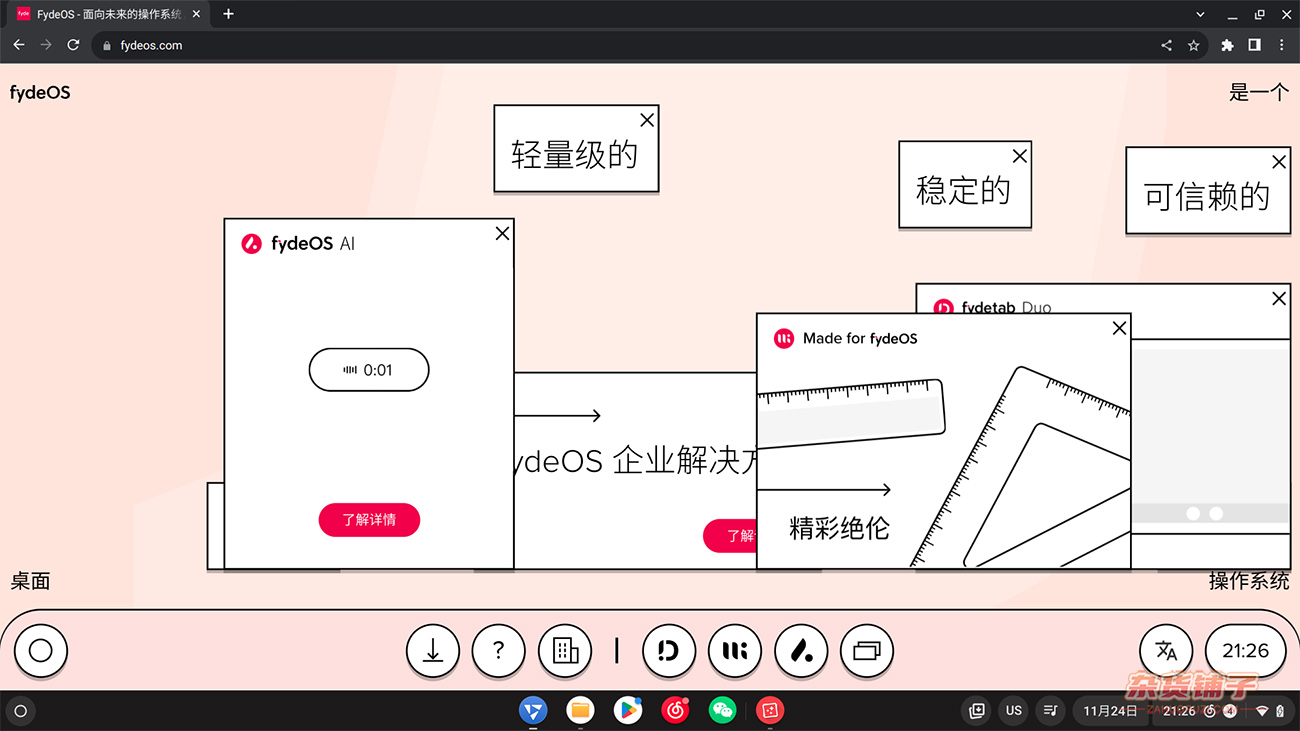1300x731 pixels.
Task: Close the 轻量级的 label box
Action: (647, 120)
